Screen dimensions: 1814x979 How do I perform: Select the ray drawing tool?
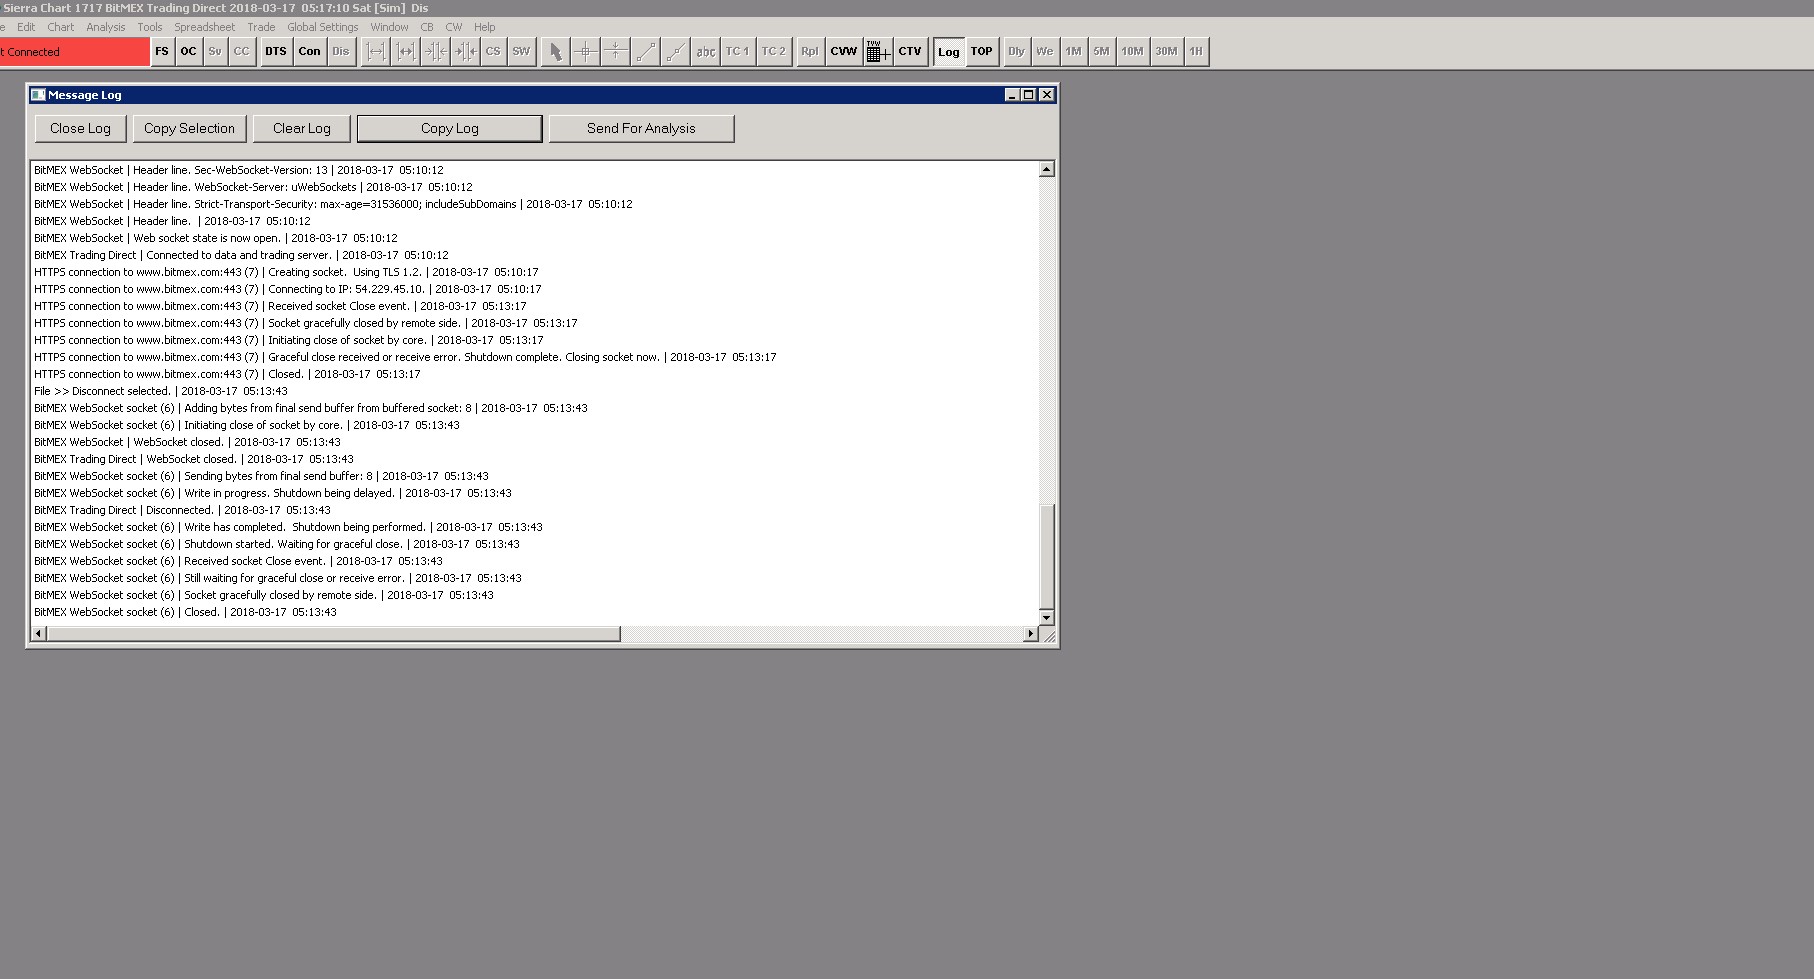pos(676,52)
